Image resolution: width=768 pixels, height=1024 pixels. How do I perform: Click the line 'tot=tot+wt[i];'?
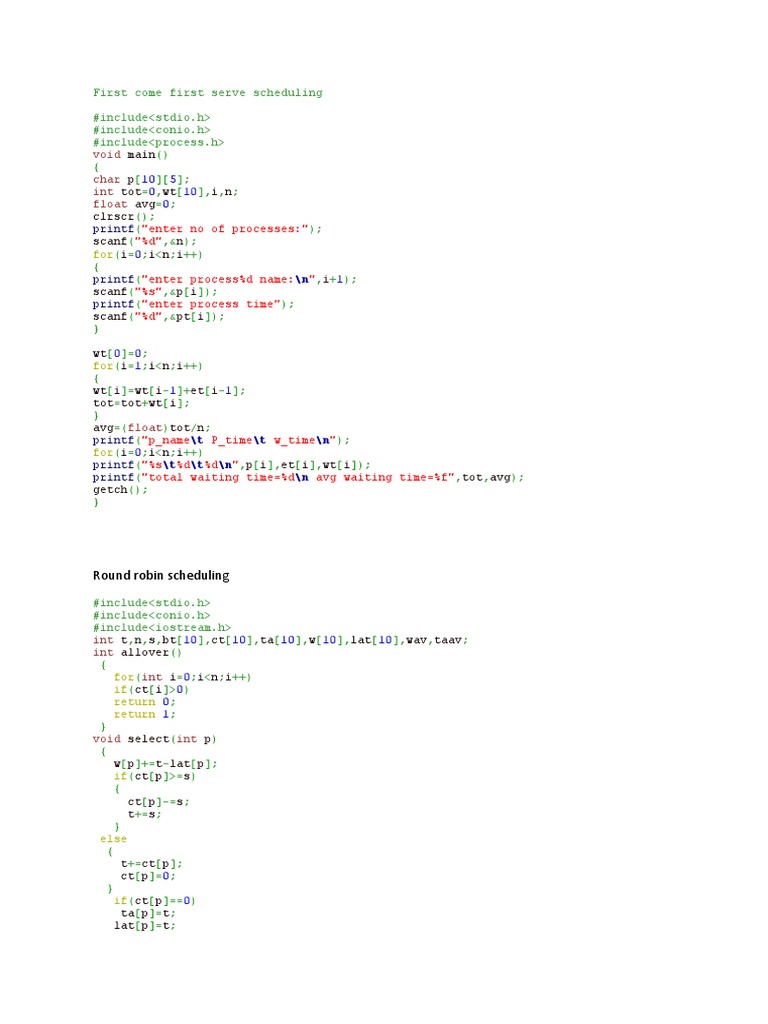pos(141,404)
